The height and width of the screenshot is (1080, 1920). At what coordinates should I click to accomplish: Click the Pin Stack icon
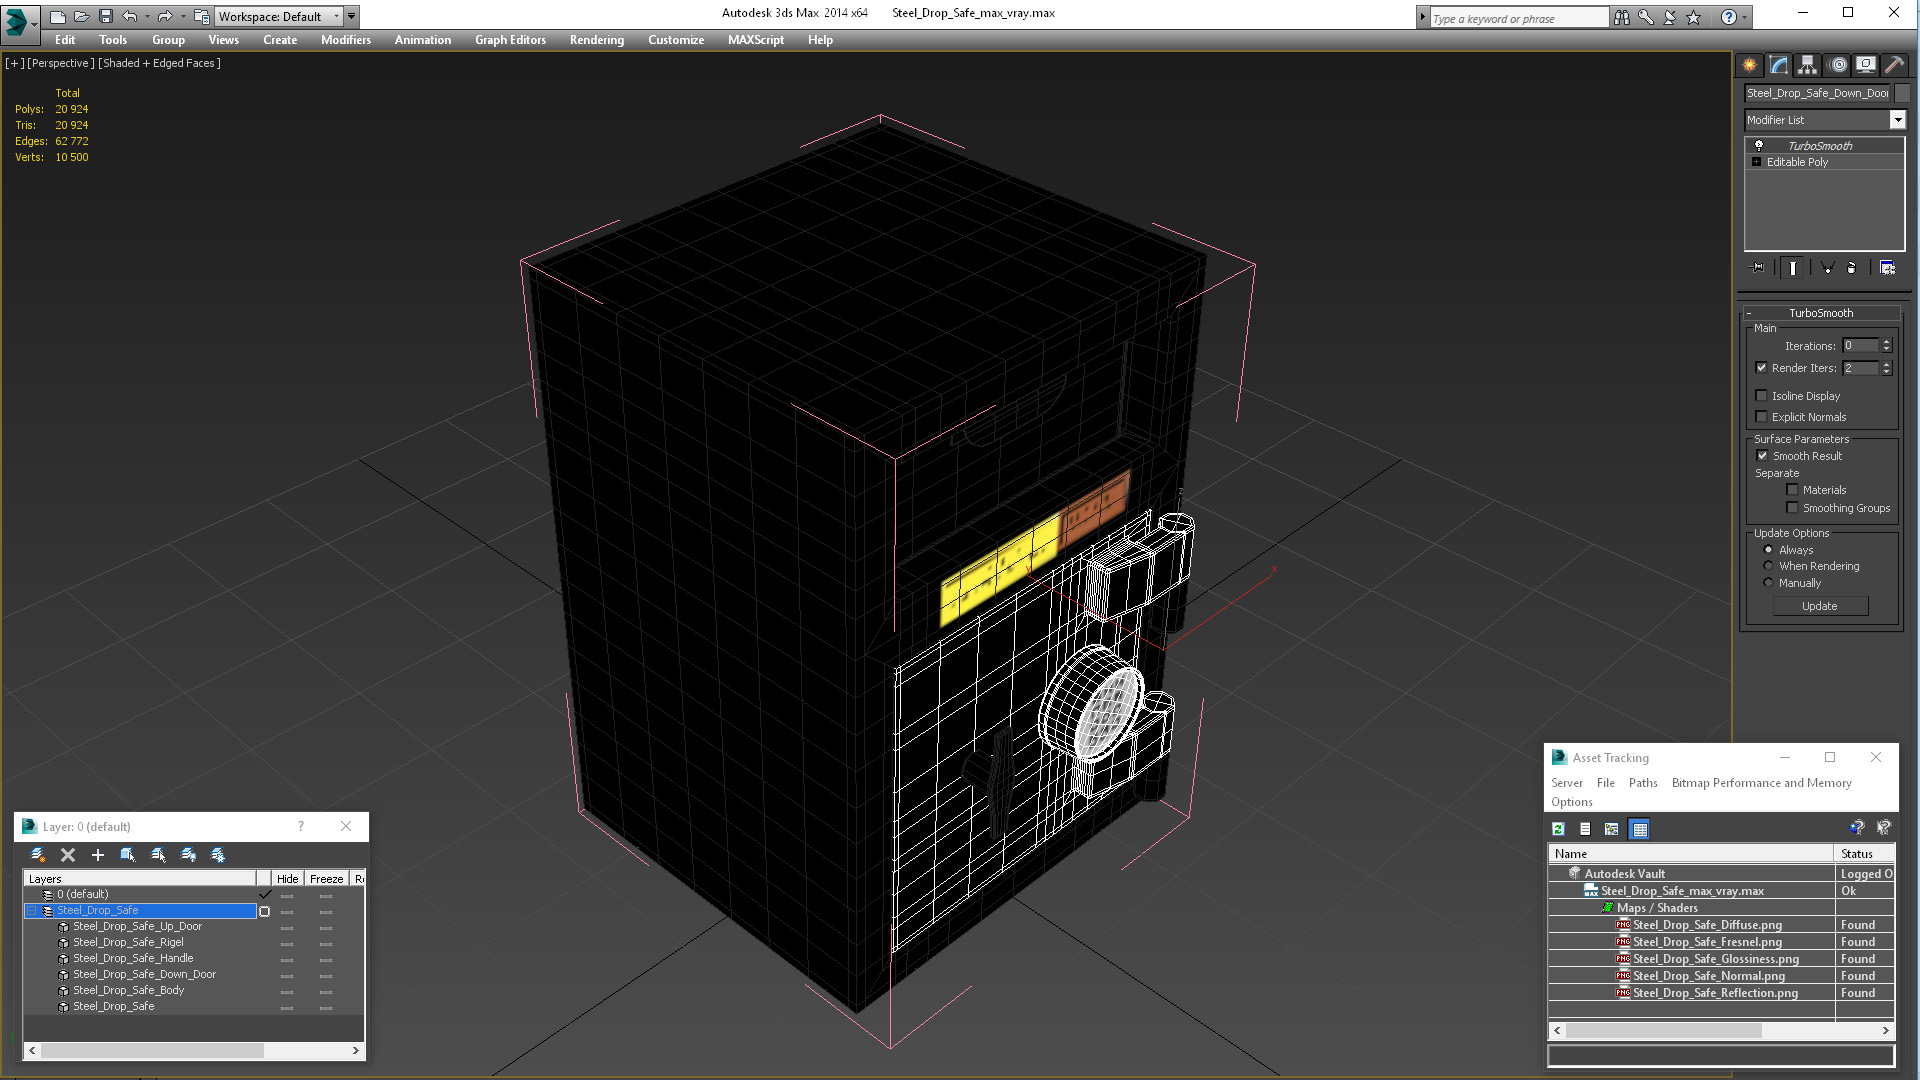pos(1758,268)
